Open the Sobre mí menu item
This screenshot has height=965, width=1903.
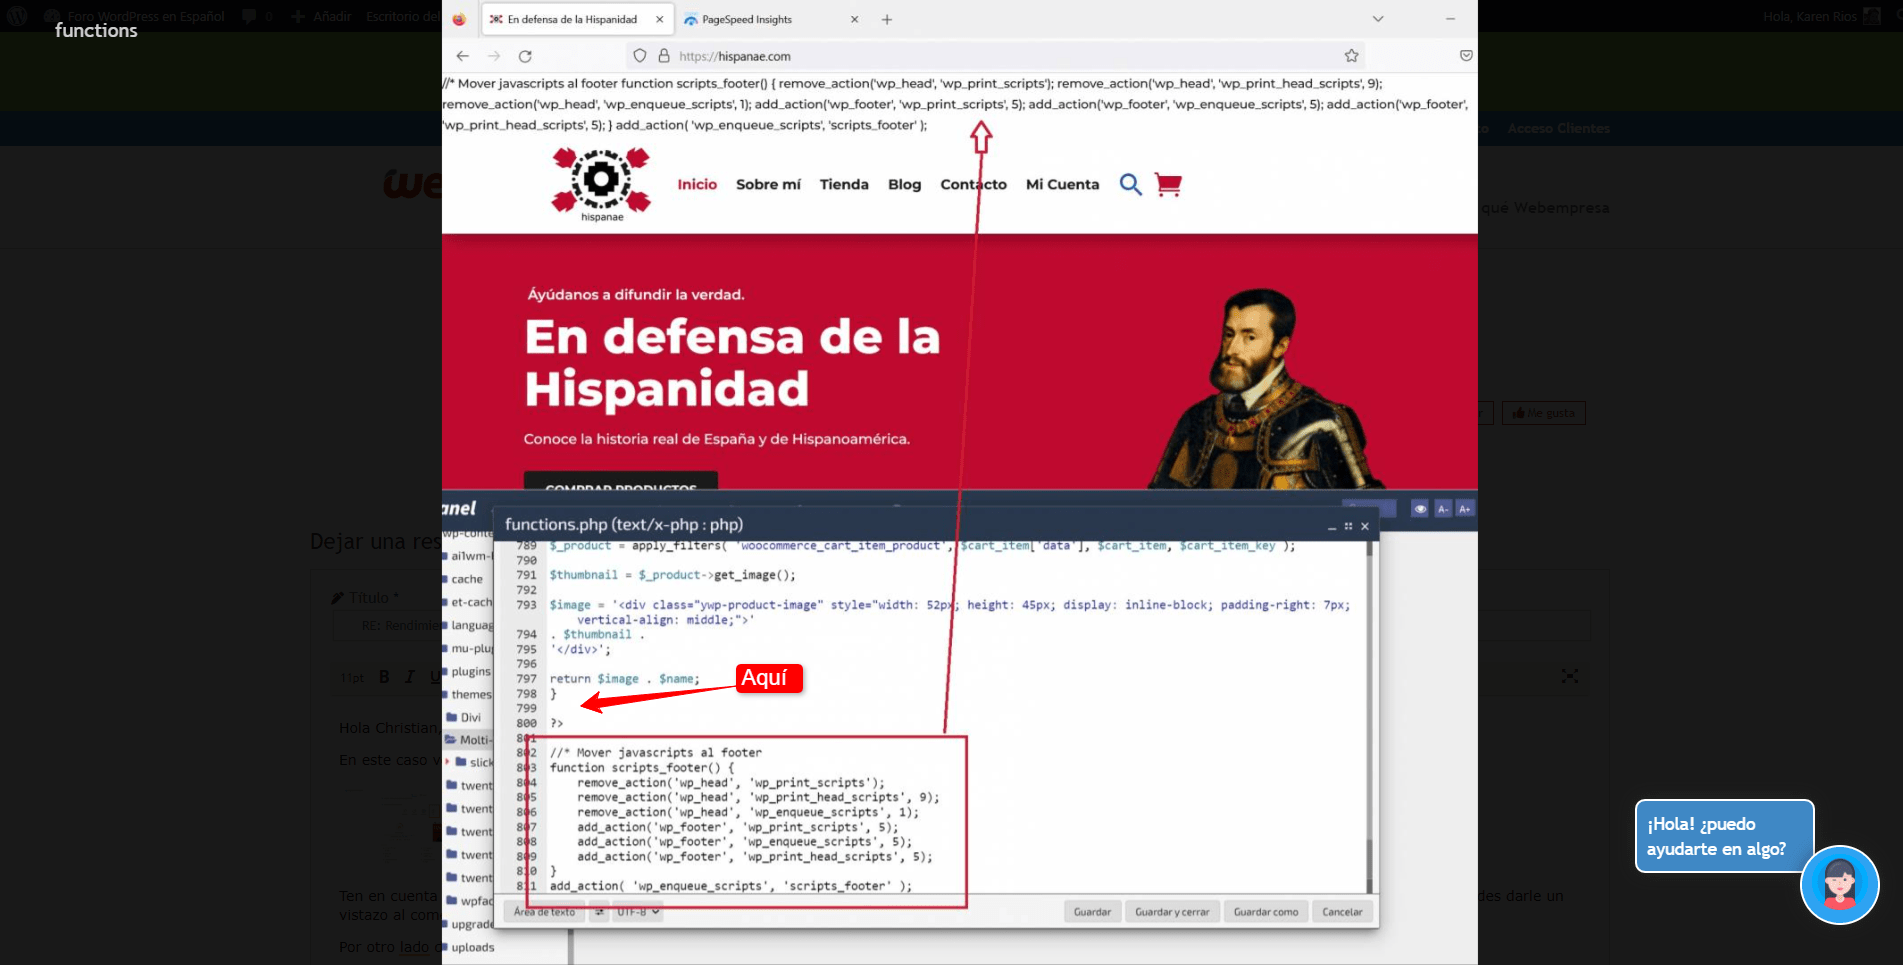[768, 184]
